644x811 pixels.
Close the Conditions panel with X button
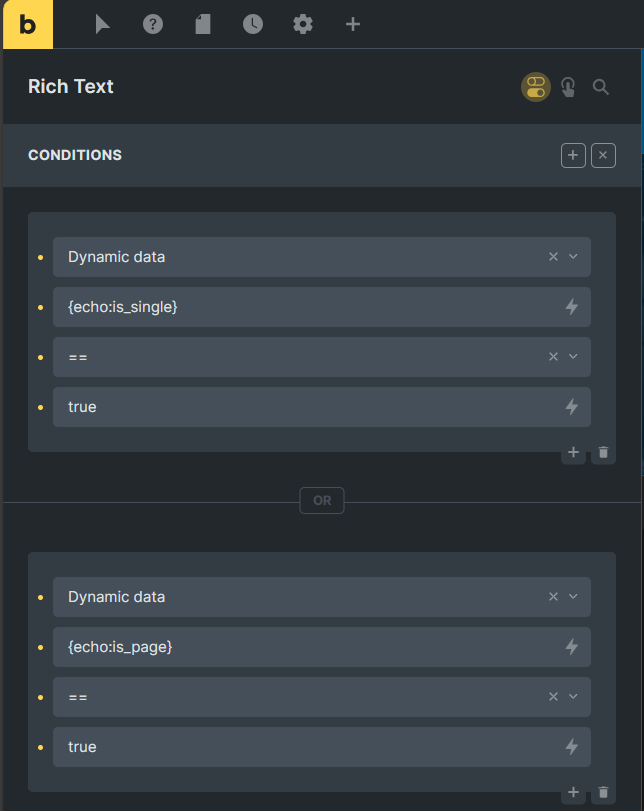603,155
